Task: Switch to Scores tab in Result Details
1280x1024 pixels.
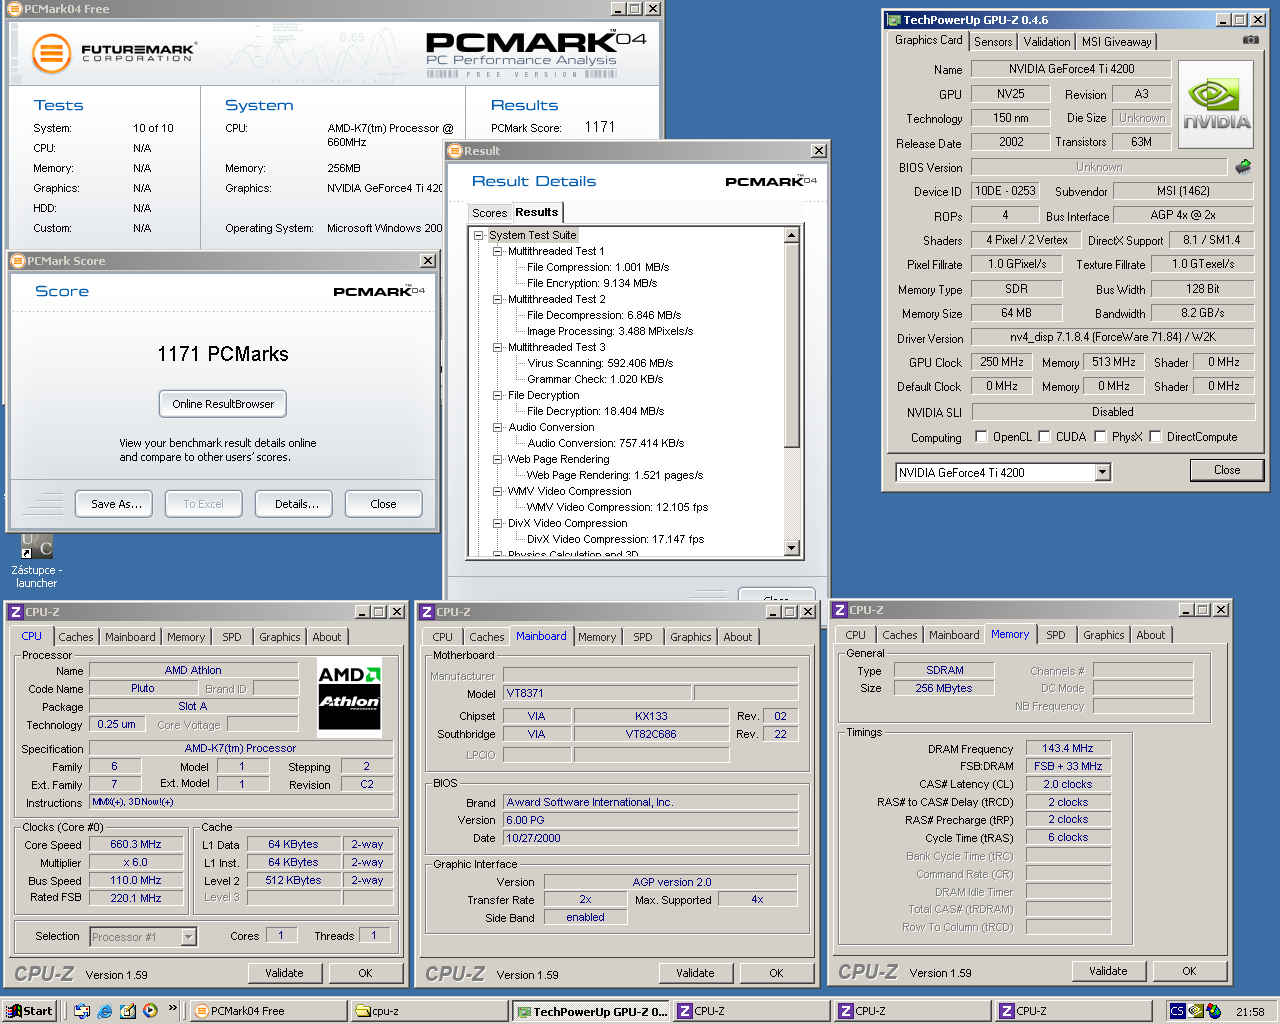Action: 489,213
